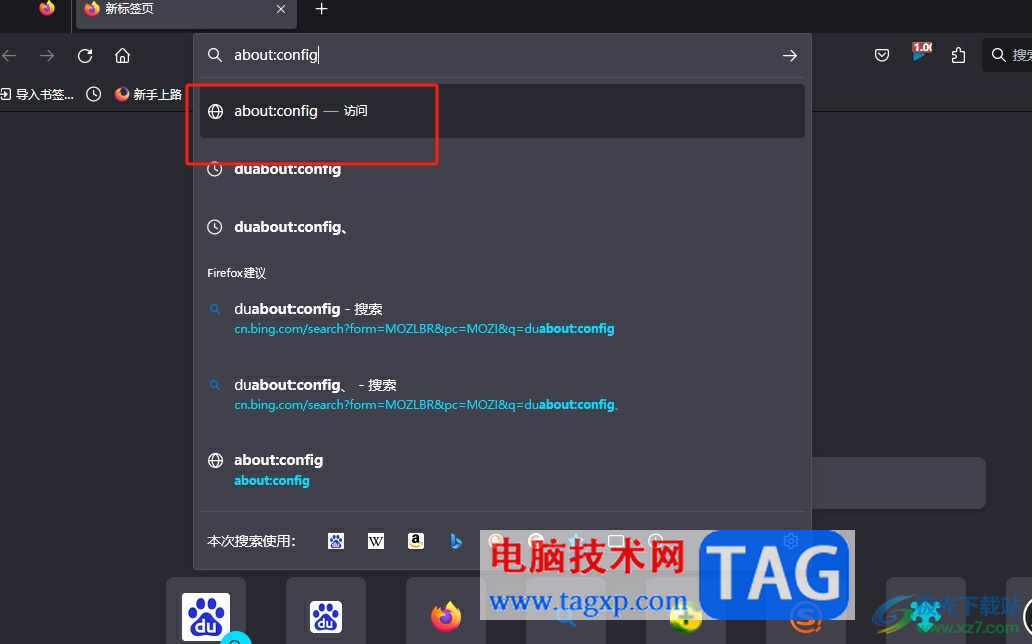This screenshot has width=1032, height=644.
Task: Search using the Bing engine icon
Action: point(455,541)
